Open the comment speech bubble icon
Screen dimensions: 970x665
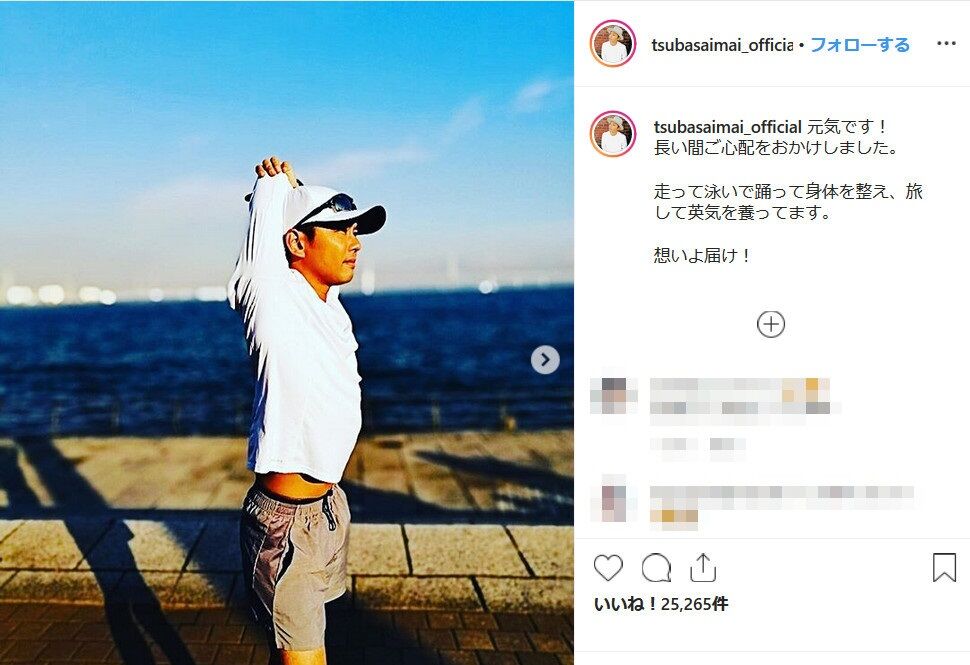(x=656, y=567)
